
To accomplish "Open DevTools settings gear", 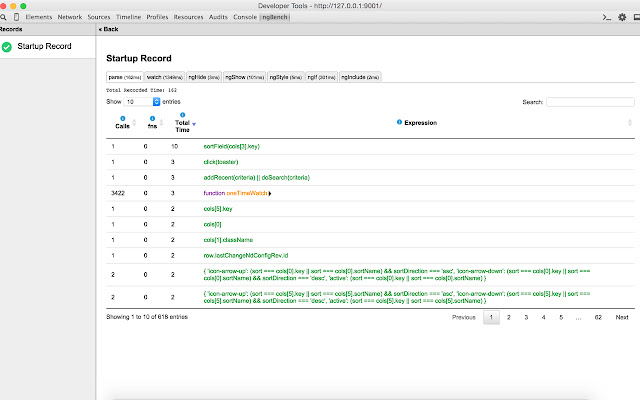I will (x=622, y=17).
